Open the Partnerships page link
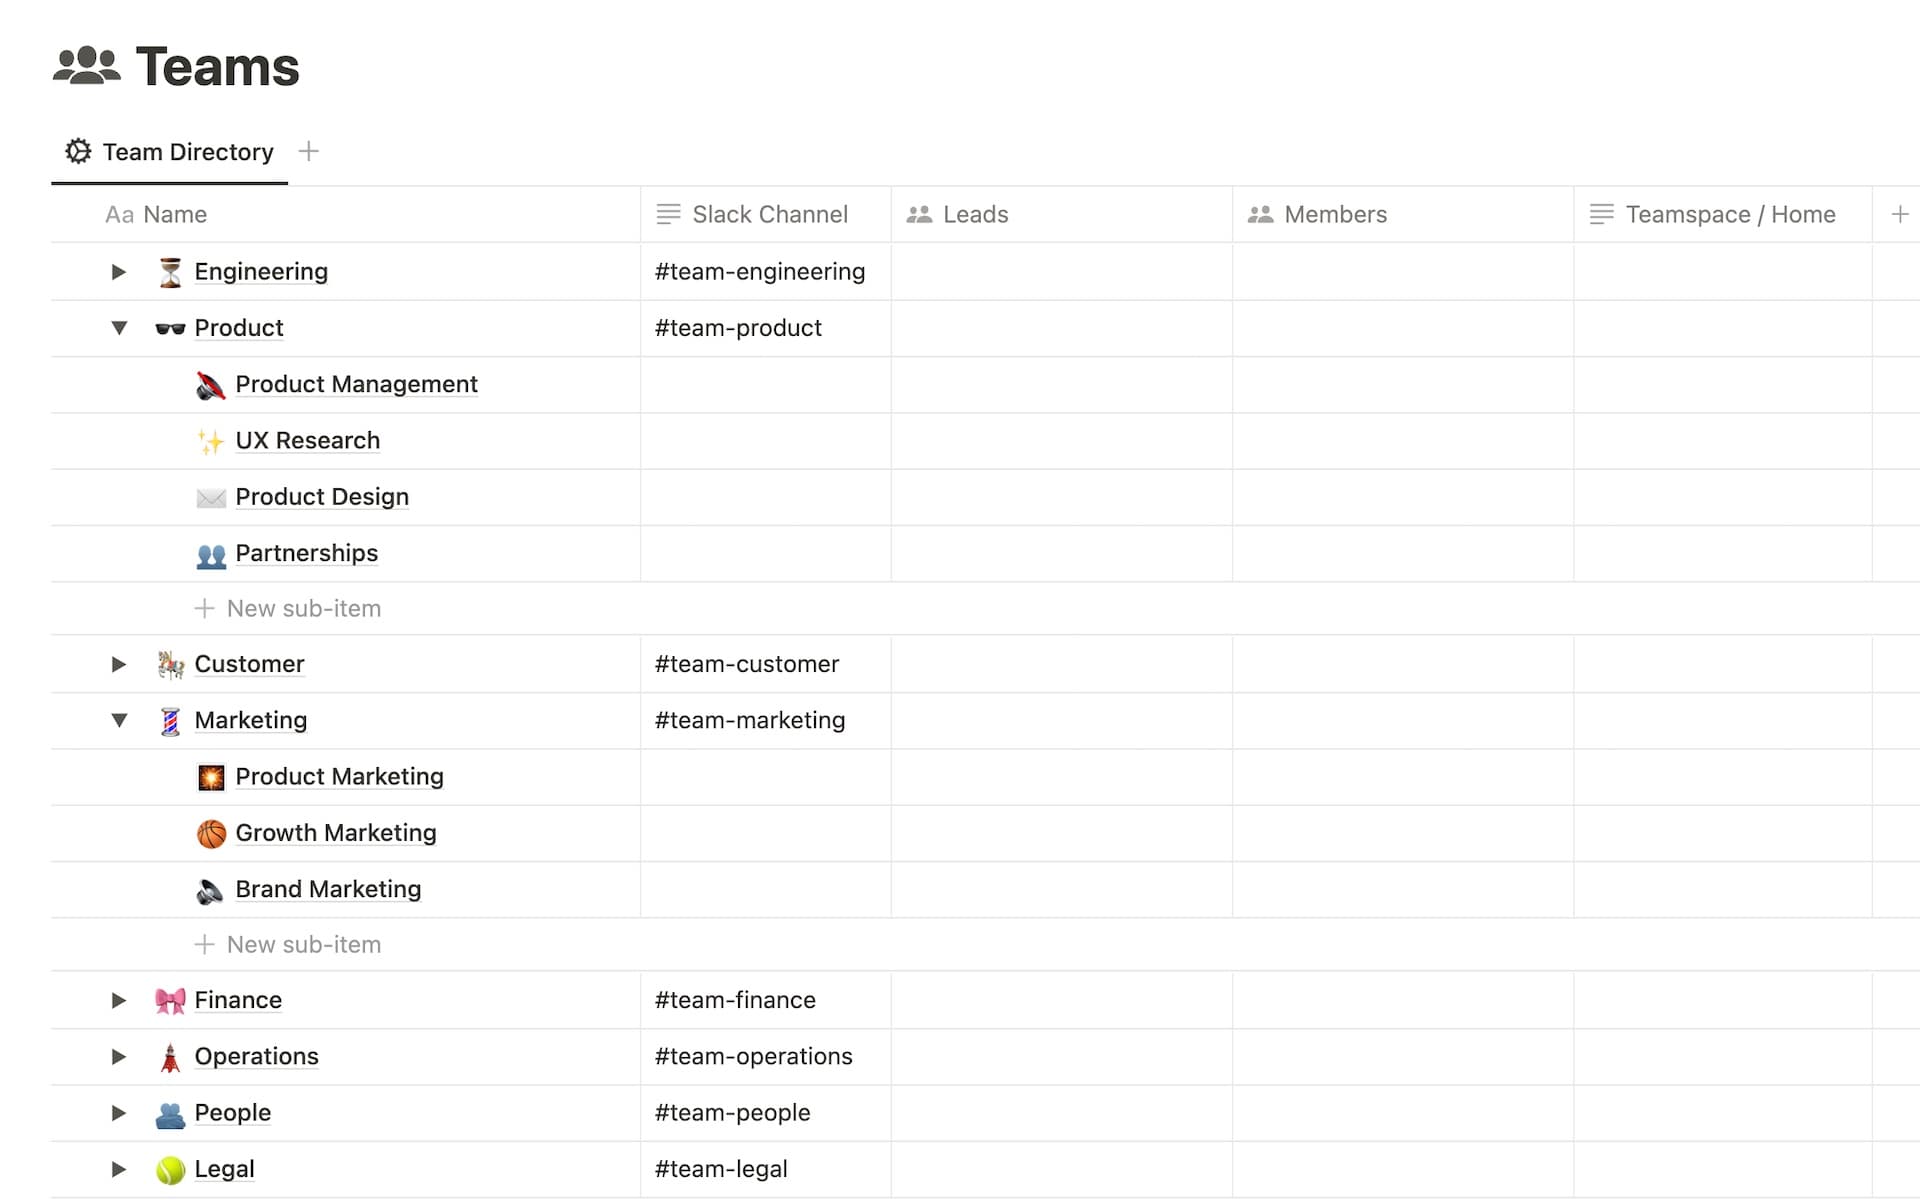Screen dimensions: 1920x1200 (306, 553)
